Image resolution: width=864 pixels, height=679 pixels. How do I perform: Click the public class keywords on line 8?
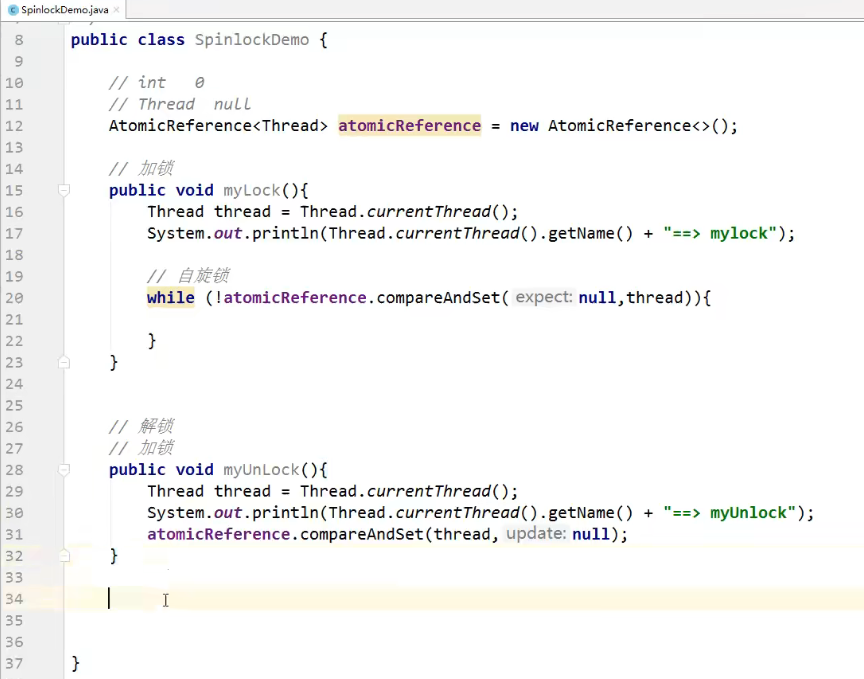click(128, 40)
